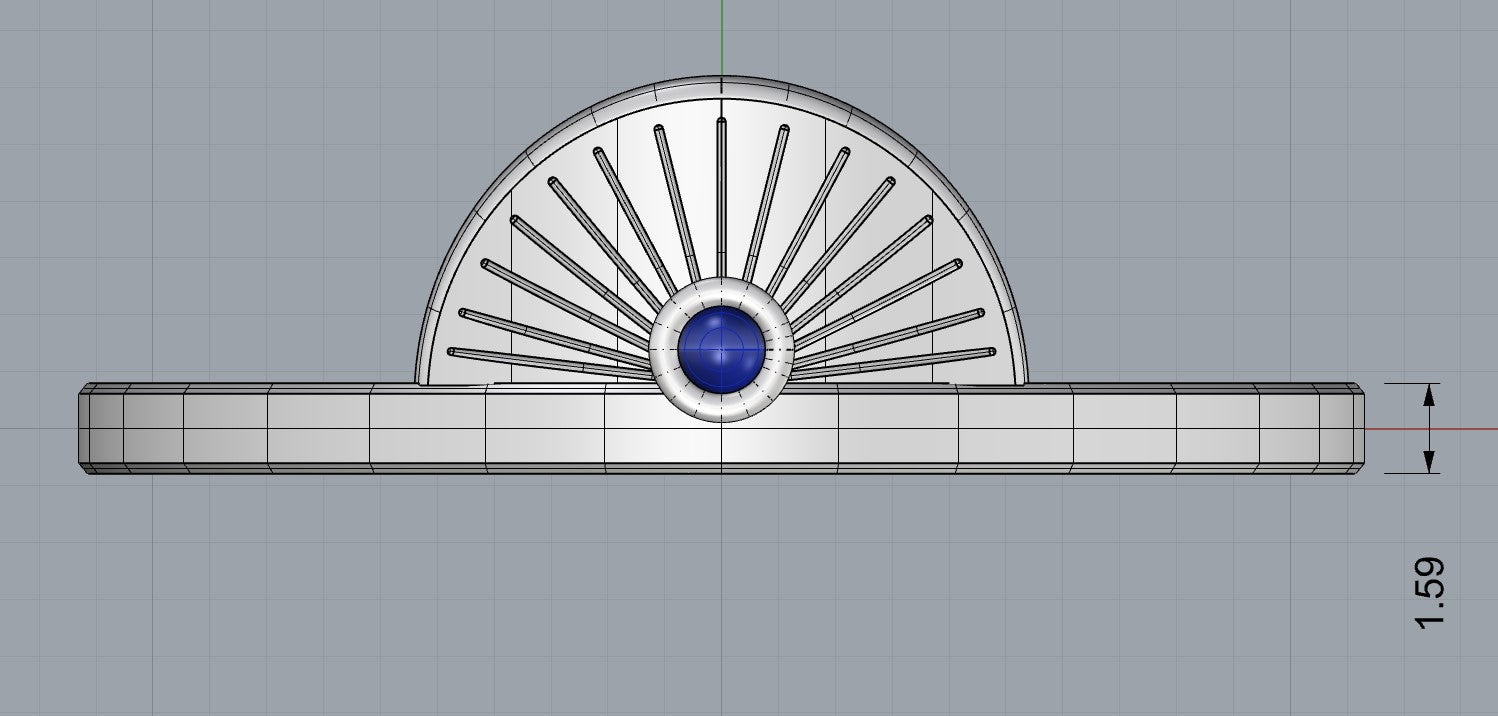Pick the semicircle's bottom-right corner at the band
This screenshot has height=716, width=1498.
click(x=1026, y=381)
